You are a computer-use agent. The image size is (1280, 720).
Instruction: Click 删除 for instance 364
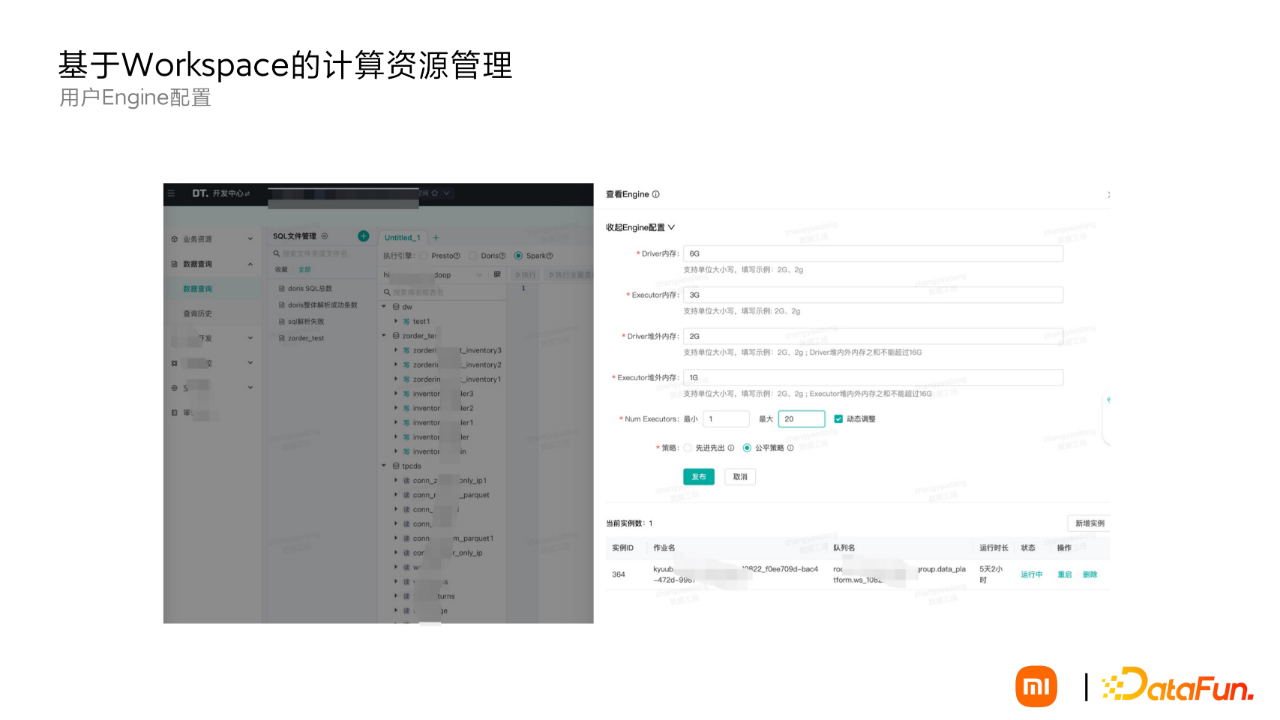pyautogui.click(x=1090, y=575)
